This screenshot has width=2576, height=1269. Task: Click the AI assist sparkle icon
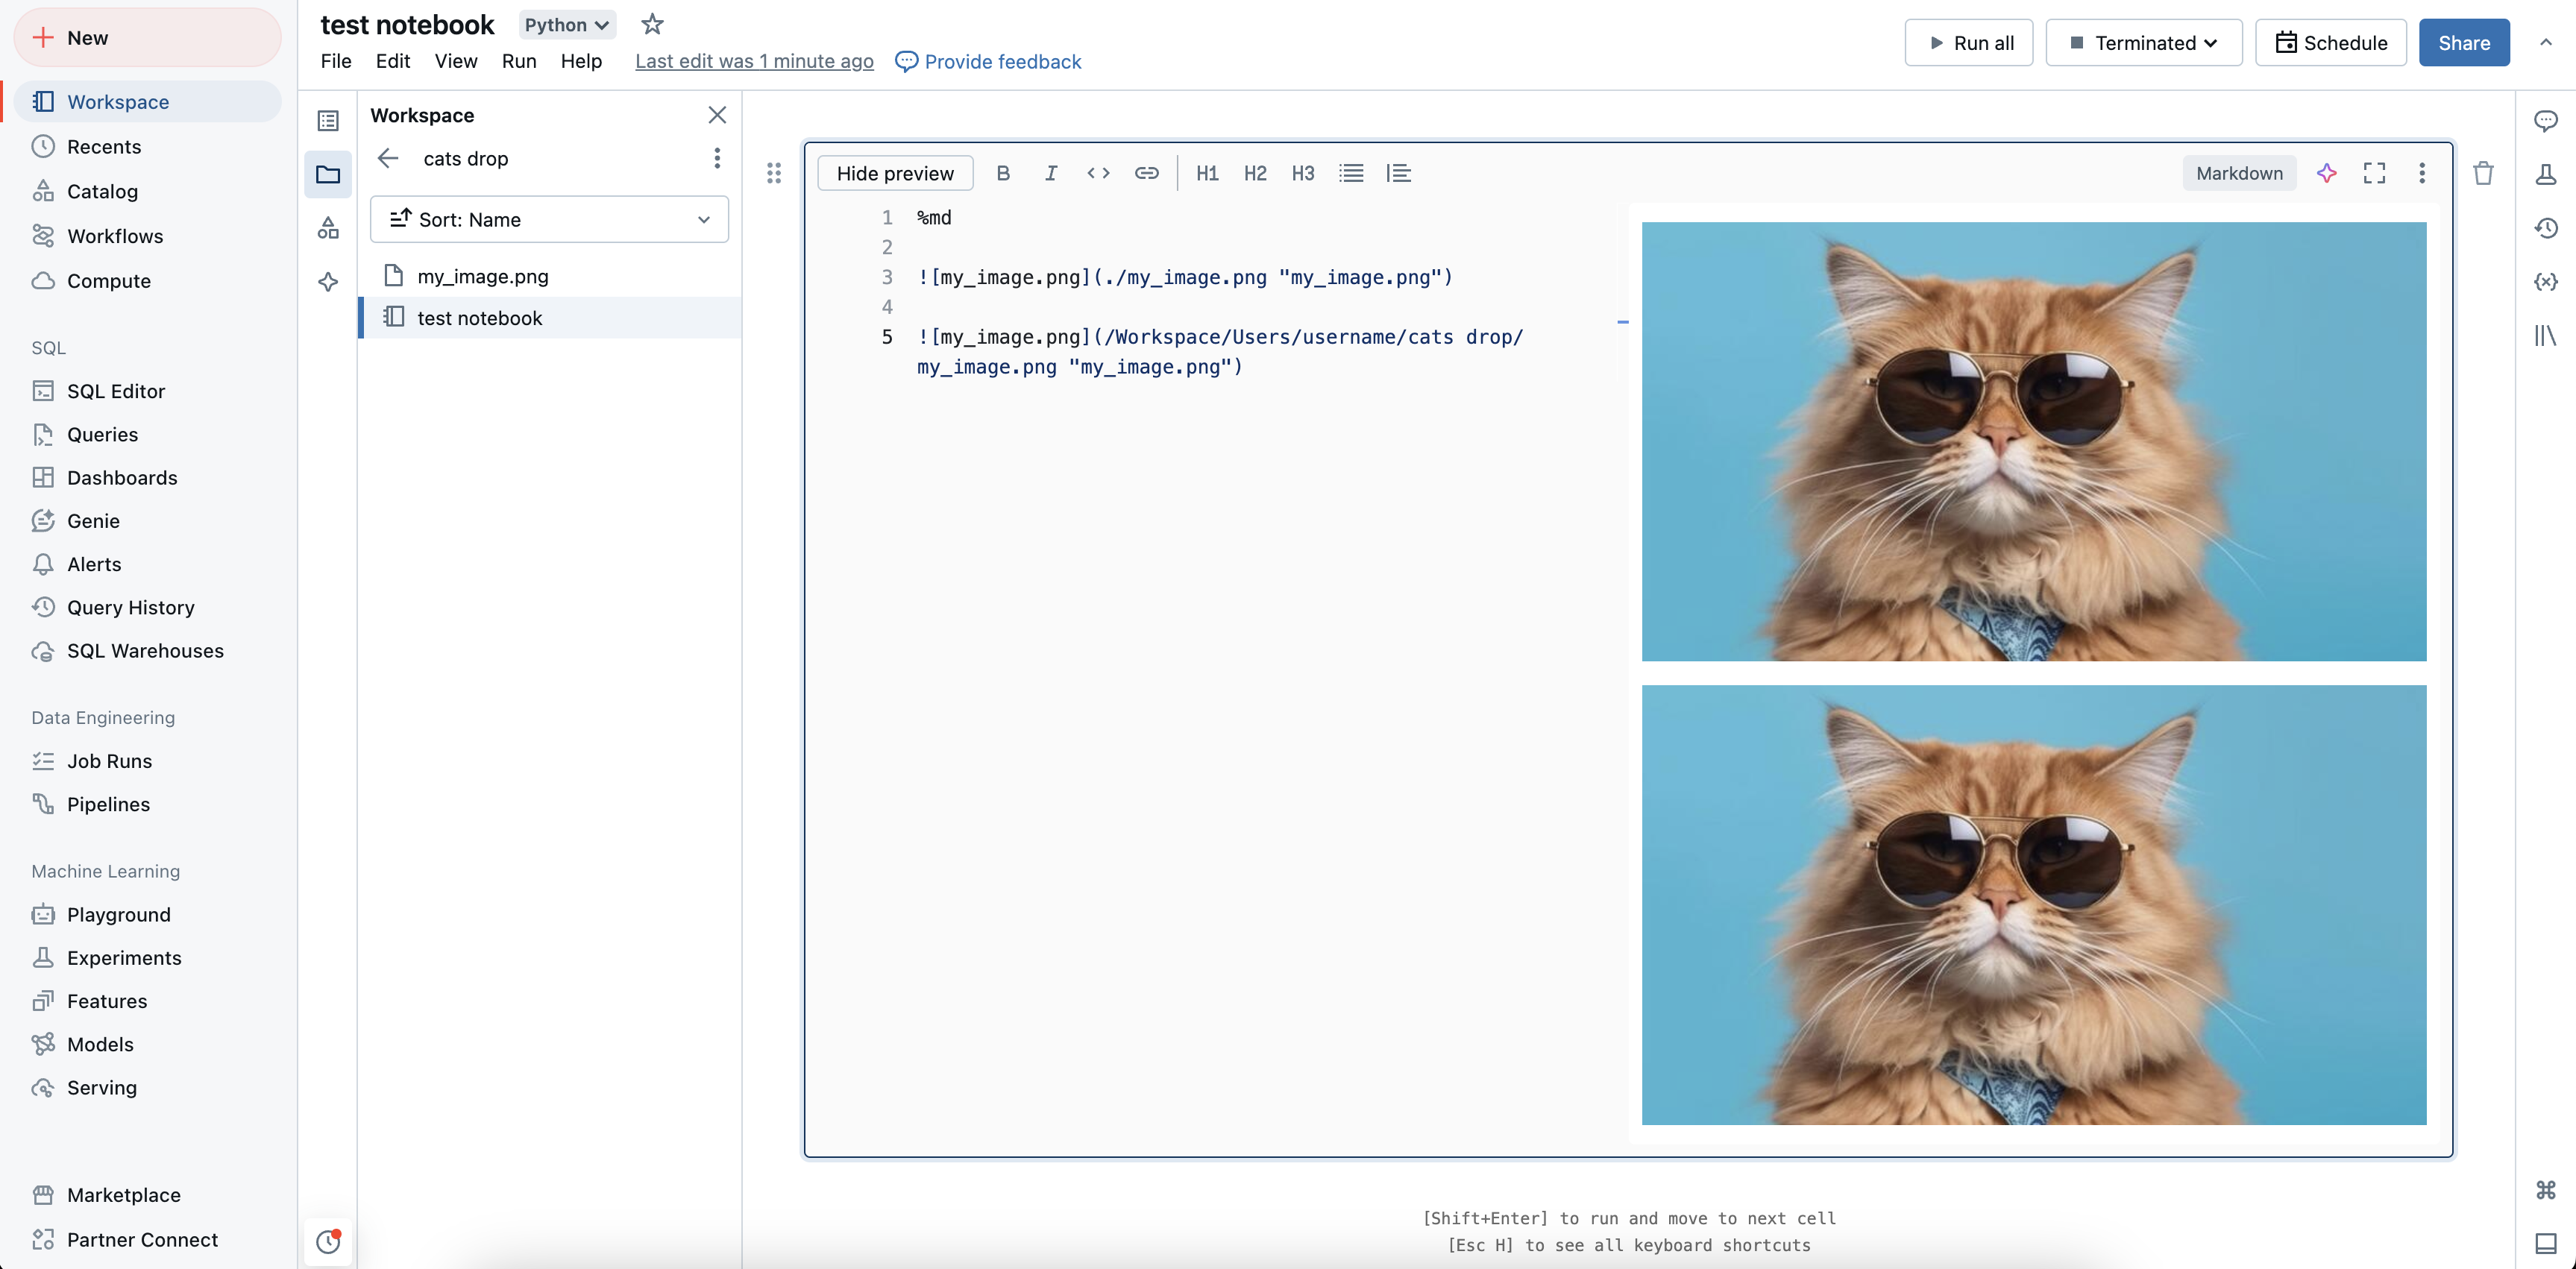tap(2326, 172)
